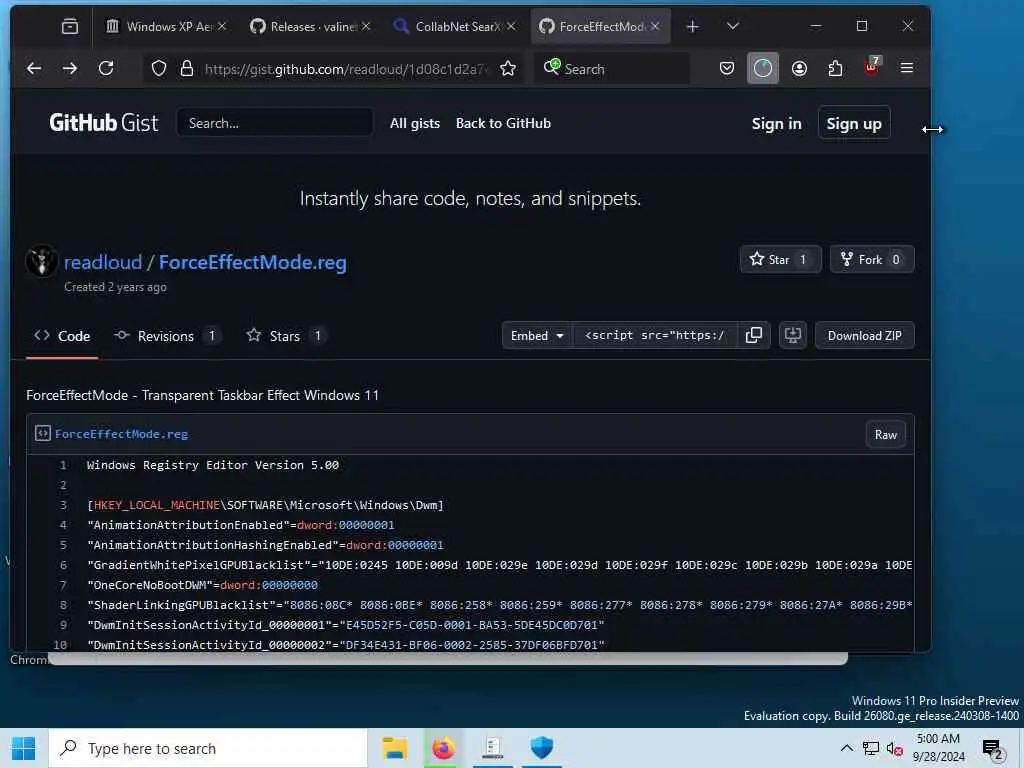This screenshot has width=1024, height=768.
Task: Open the notification center icon
Action: click(993, 748)
